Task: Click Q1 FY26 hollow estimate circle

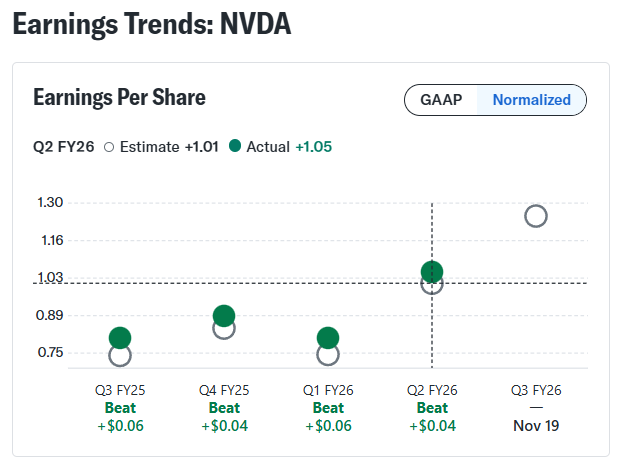Action: click(x=328, y=356)
